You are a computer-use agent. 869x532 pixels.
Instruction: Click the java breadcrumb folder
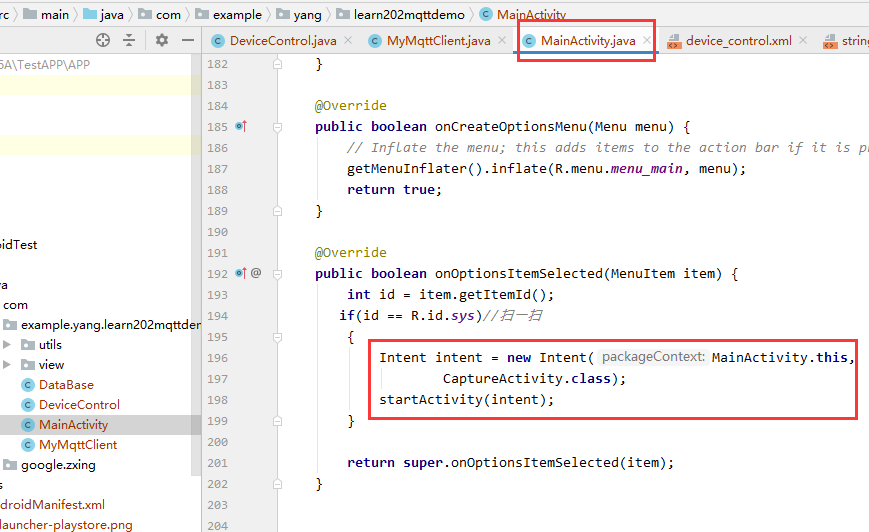click(x=104, y=14)
